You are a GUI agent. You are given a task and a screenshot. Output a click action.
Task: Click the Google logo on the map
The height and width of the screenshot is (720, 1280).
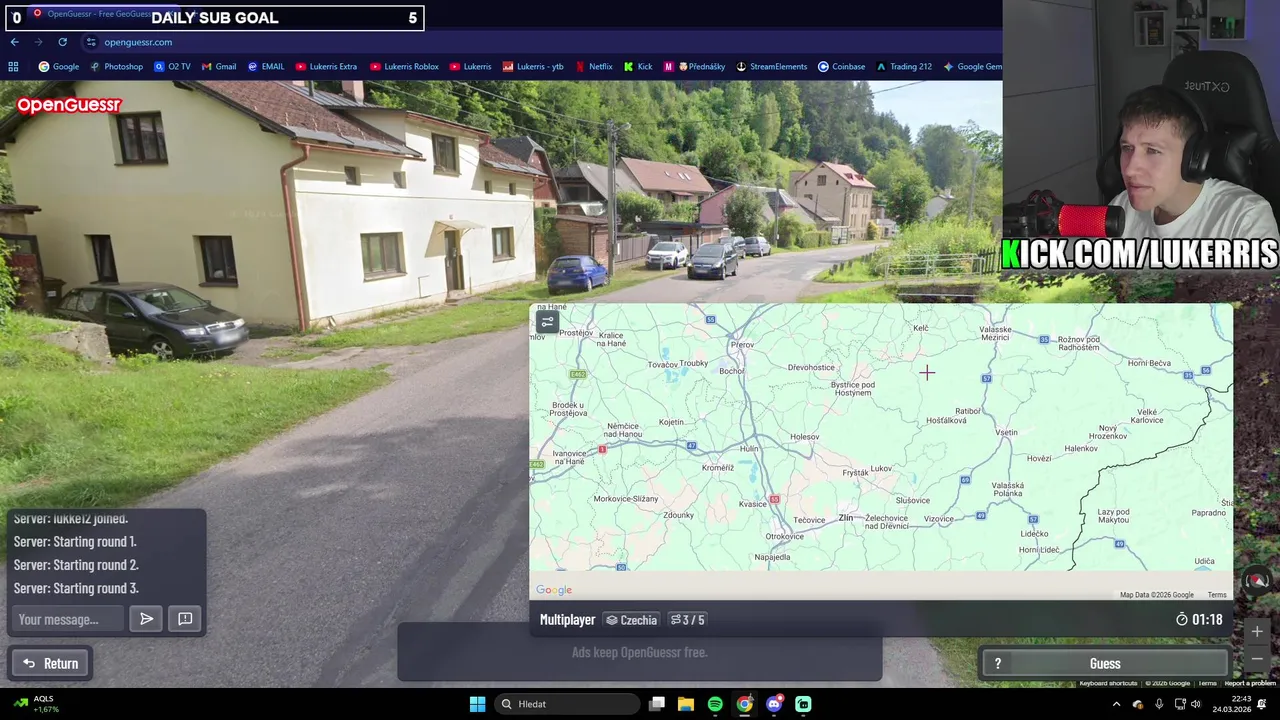click(x=554, y=590)
